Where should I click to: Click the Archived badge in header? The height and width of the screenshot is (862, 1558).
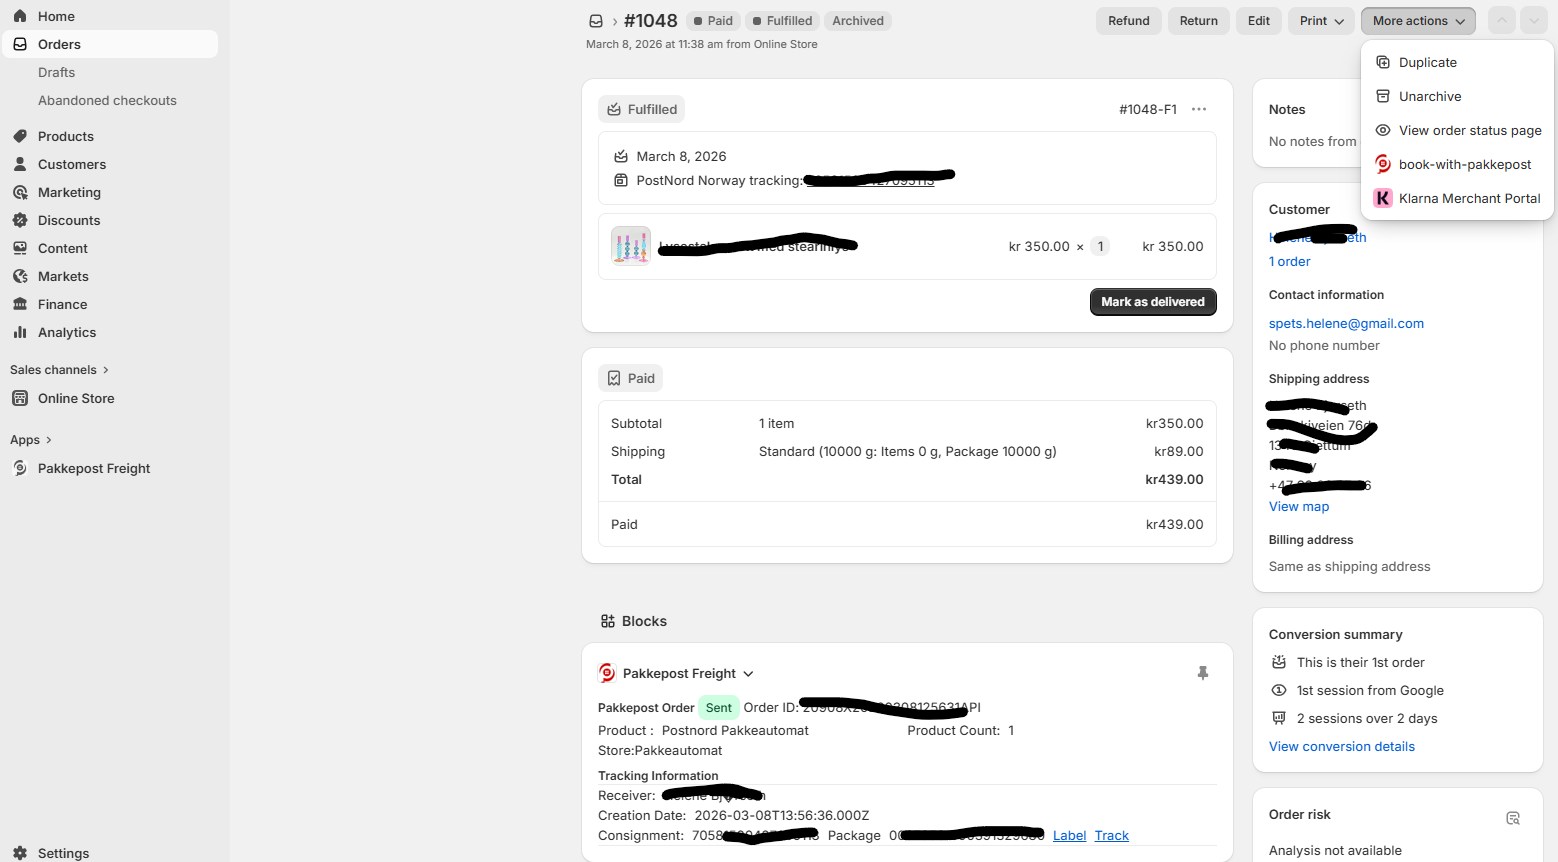click(858, 21)
